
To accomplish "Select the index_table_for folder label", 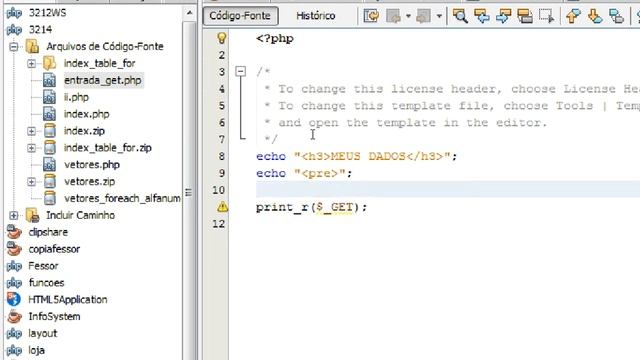I will (100, 64).
